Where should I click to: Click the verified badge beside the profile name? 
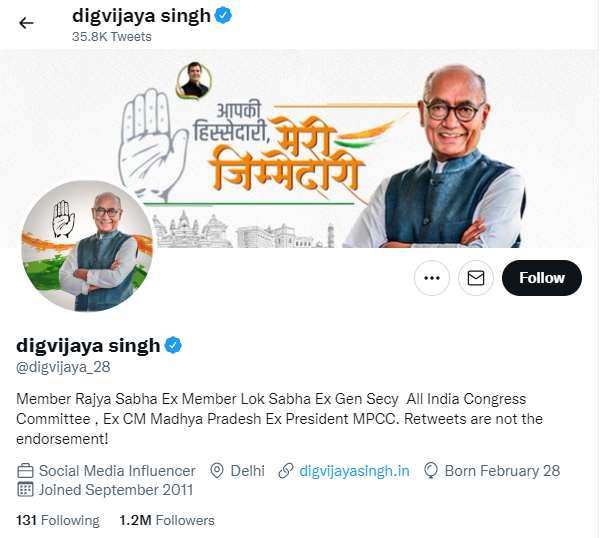click(173, 345)
